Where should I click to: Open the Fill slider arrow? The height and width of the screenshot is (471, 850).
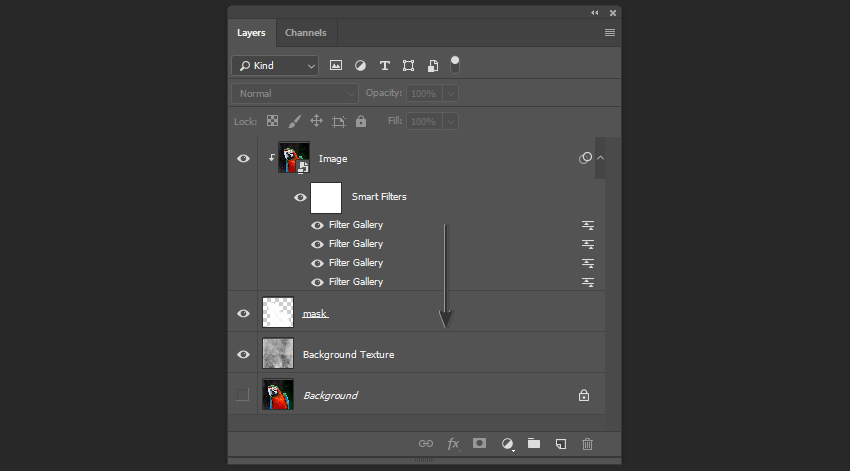pyautogui.click(x=450, y=121)
